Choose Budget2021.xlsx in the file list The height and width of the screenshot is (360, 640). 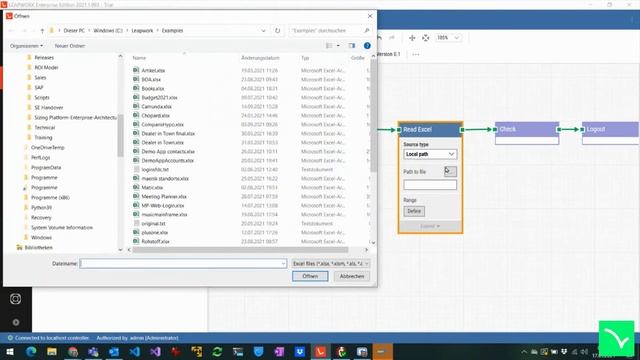159,97
